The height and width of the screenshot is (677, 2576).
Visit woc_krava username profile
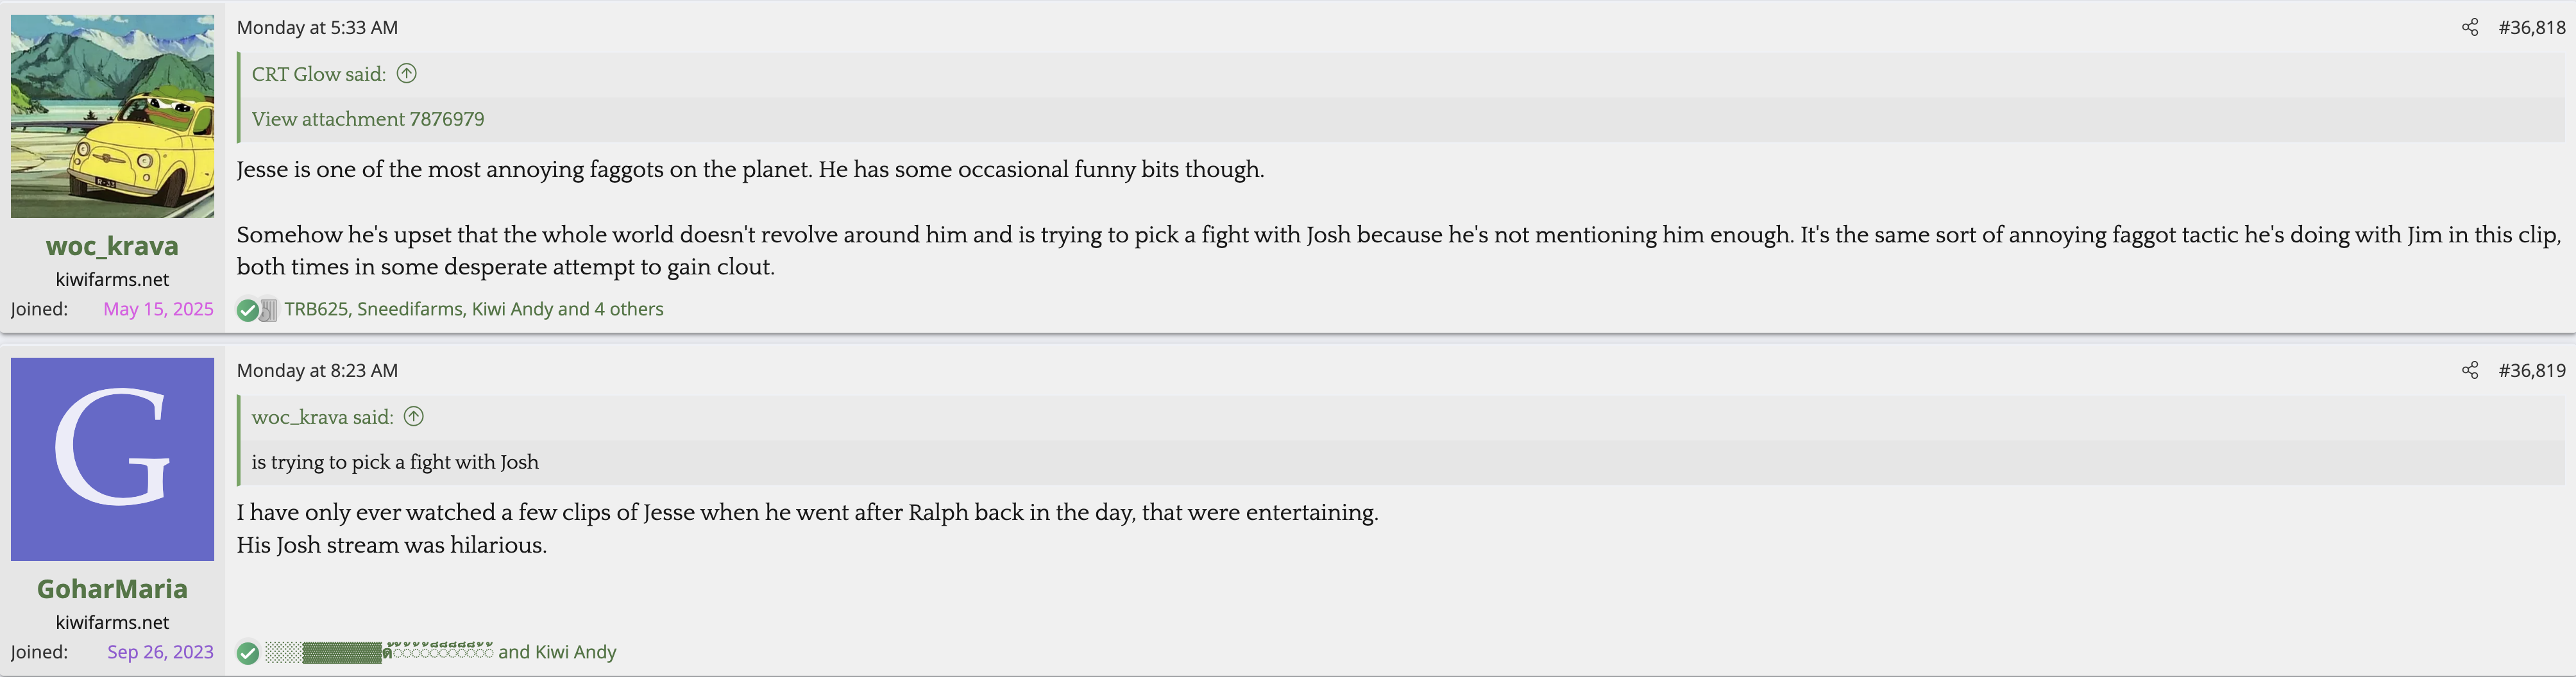click(x=112, y=246)
